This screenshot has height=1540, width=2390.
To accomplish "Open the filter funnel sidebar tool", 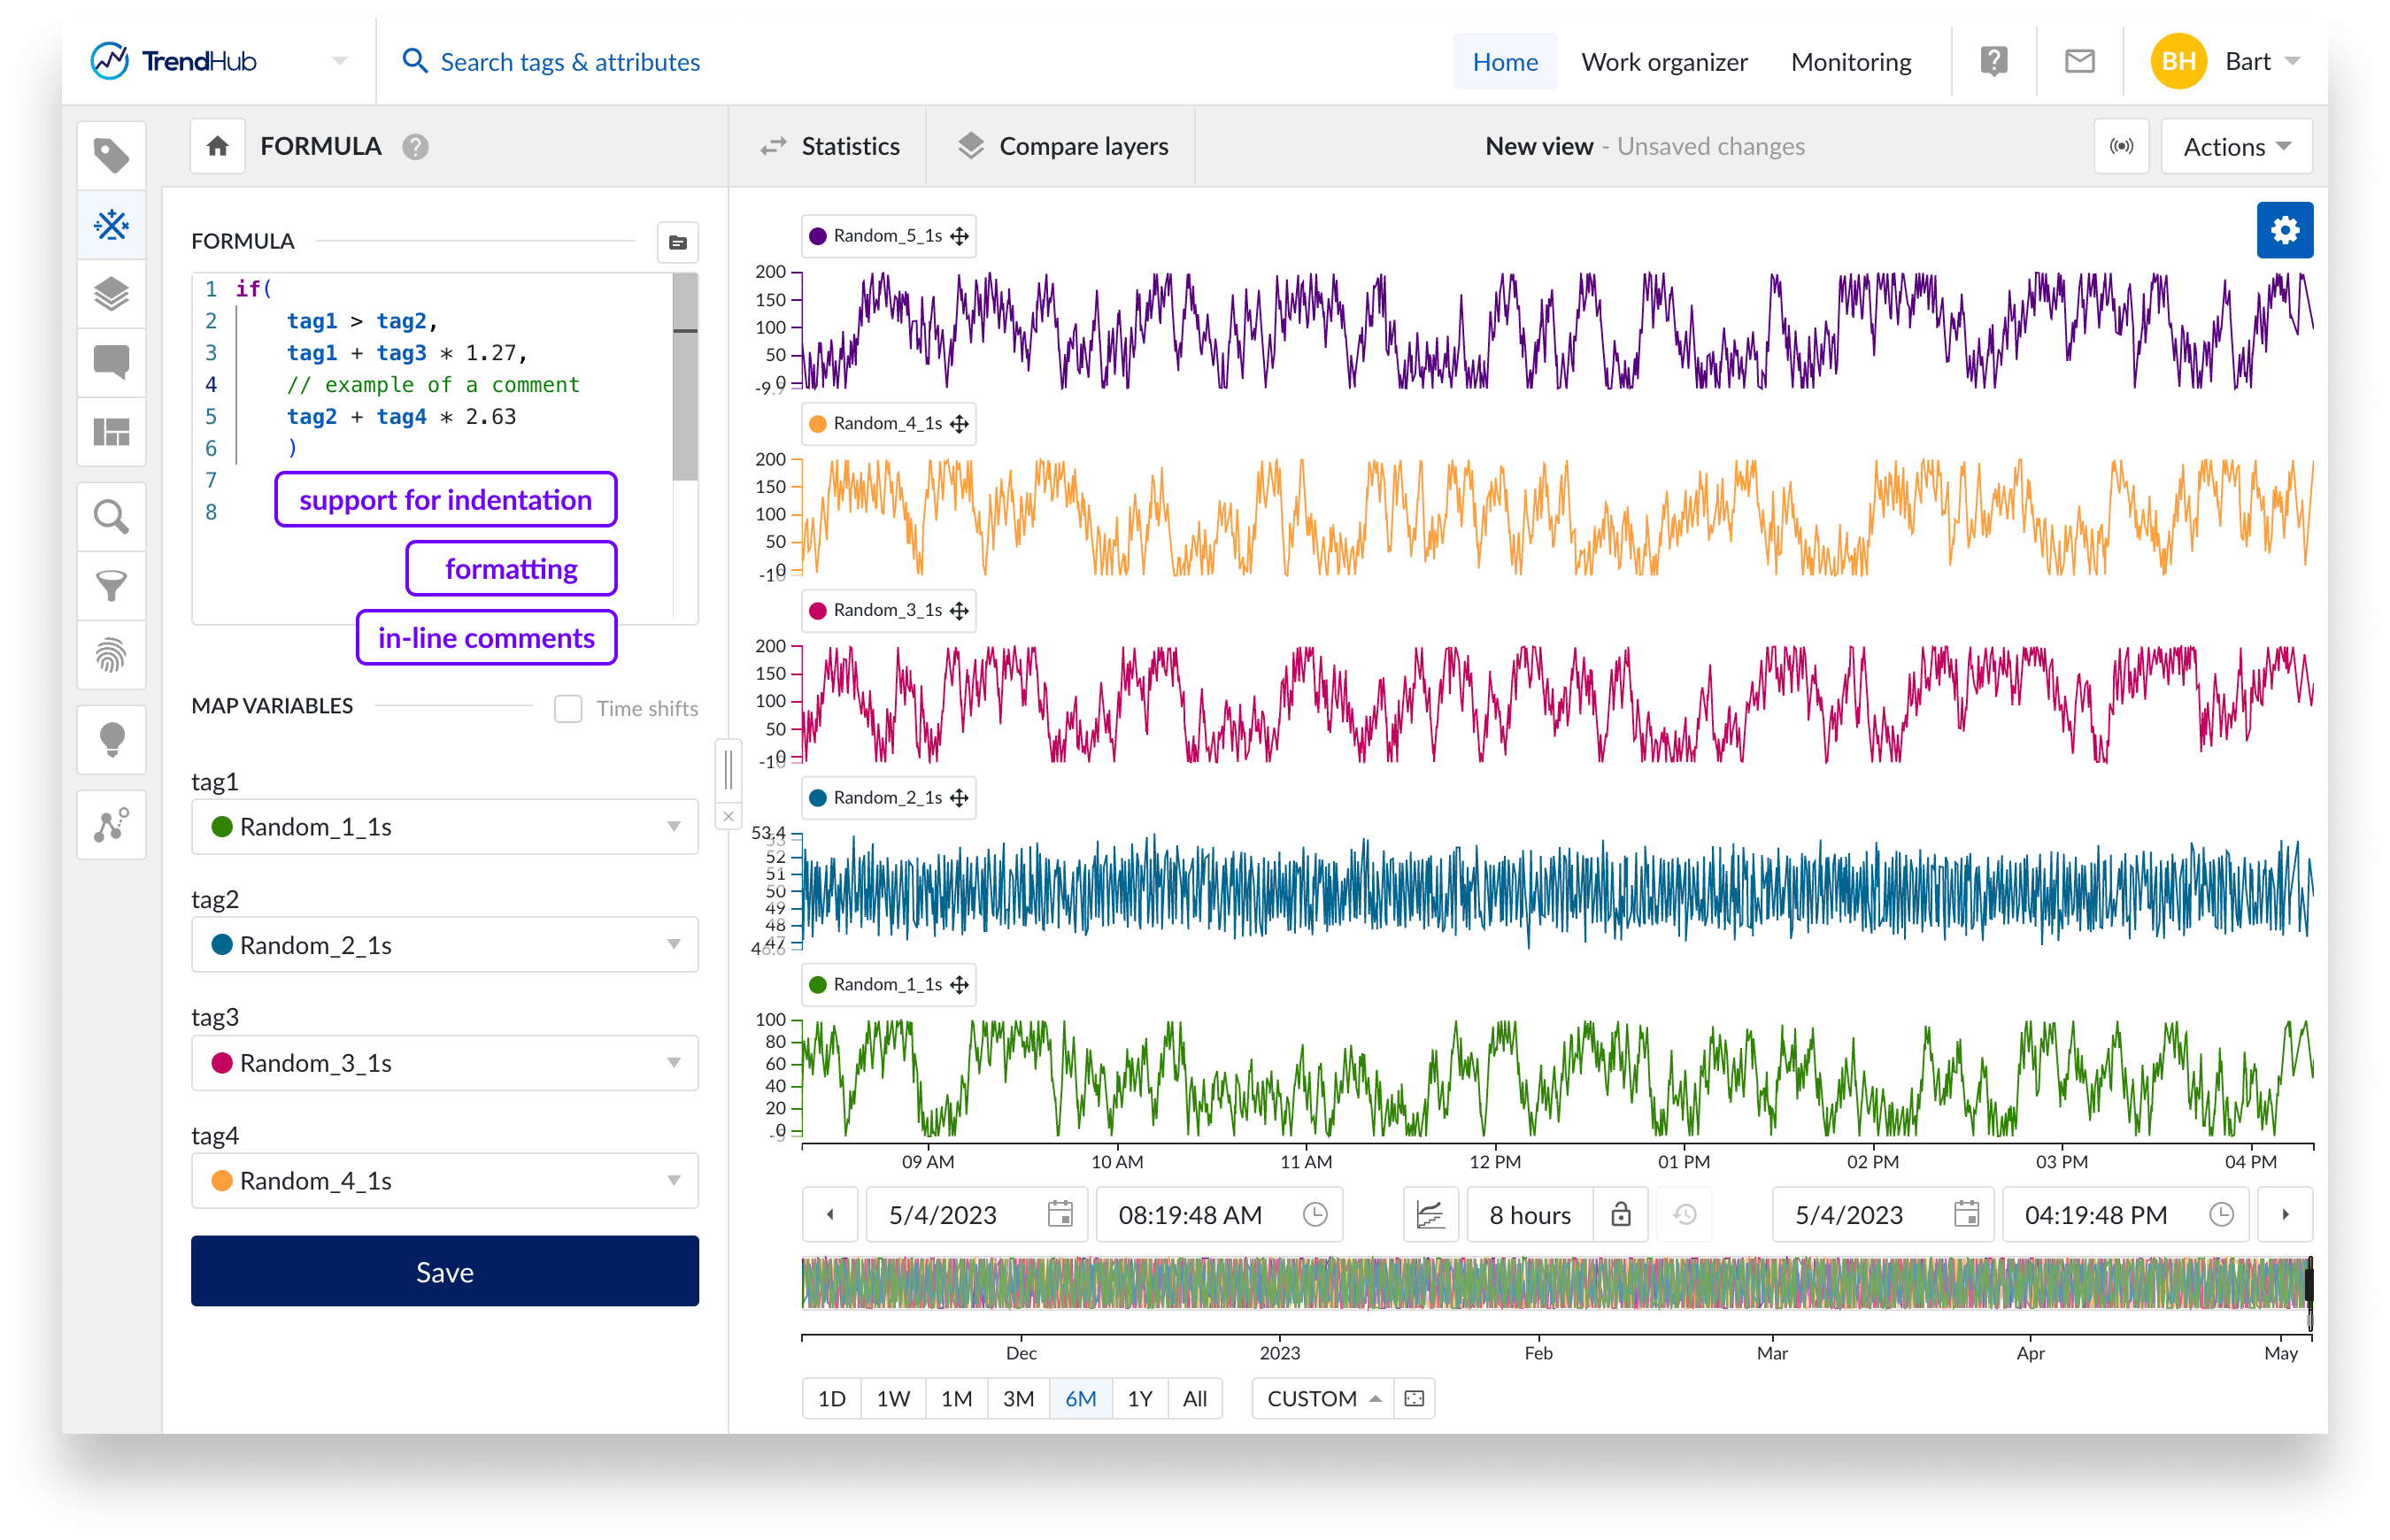I will pyautogui.click(x=111, y=586).
